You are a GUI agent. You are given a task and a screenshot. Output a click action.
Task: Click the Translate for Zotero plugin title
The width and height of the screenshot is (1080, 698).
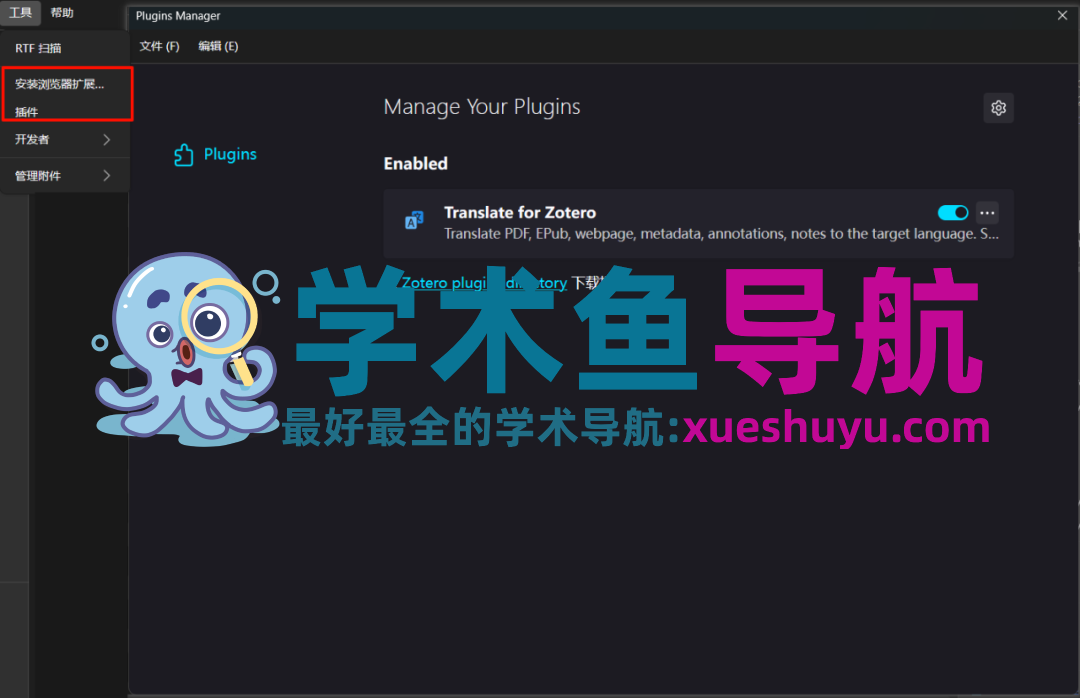coord(520,212)
